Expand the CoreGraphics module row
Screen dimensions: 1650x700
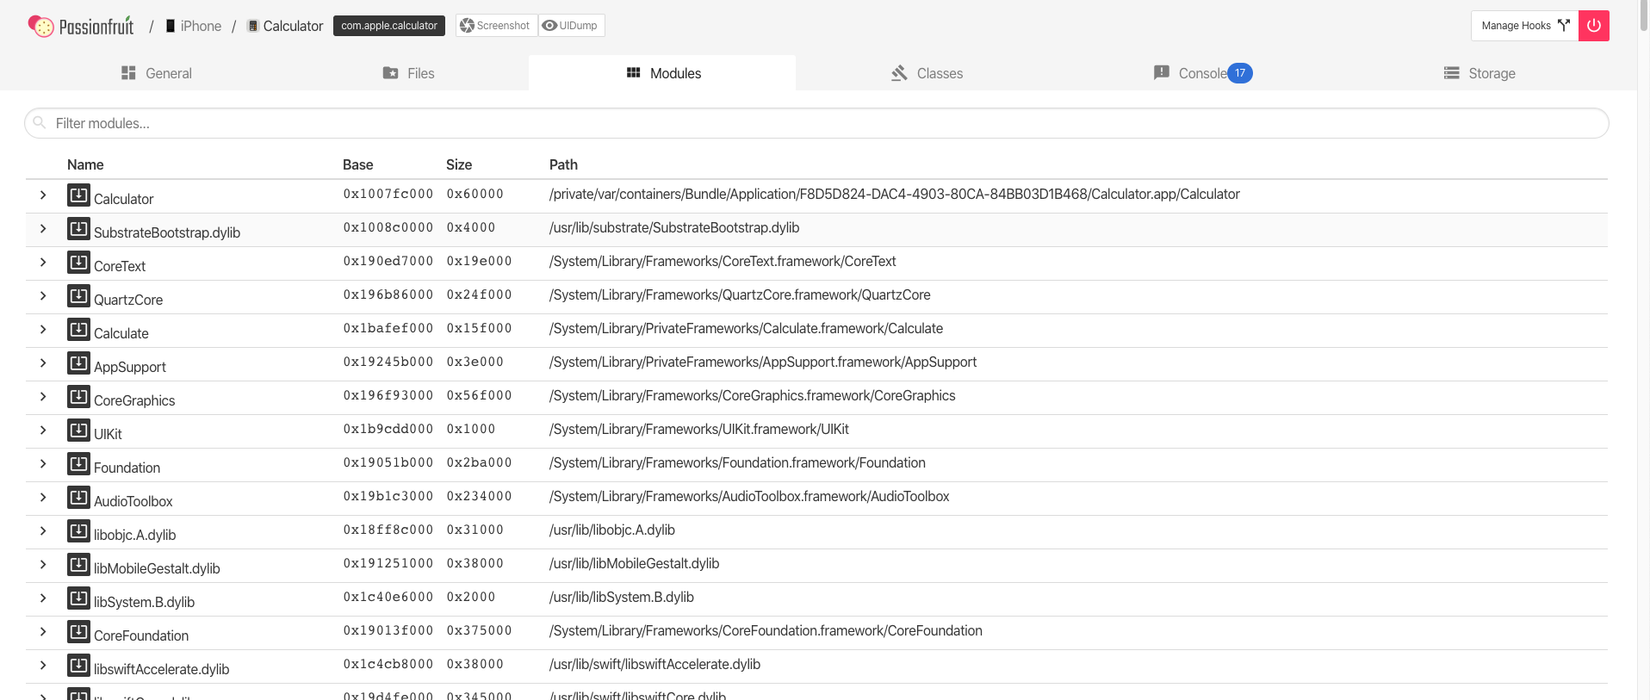(43, 397)
